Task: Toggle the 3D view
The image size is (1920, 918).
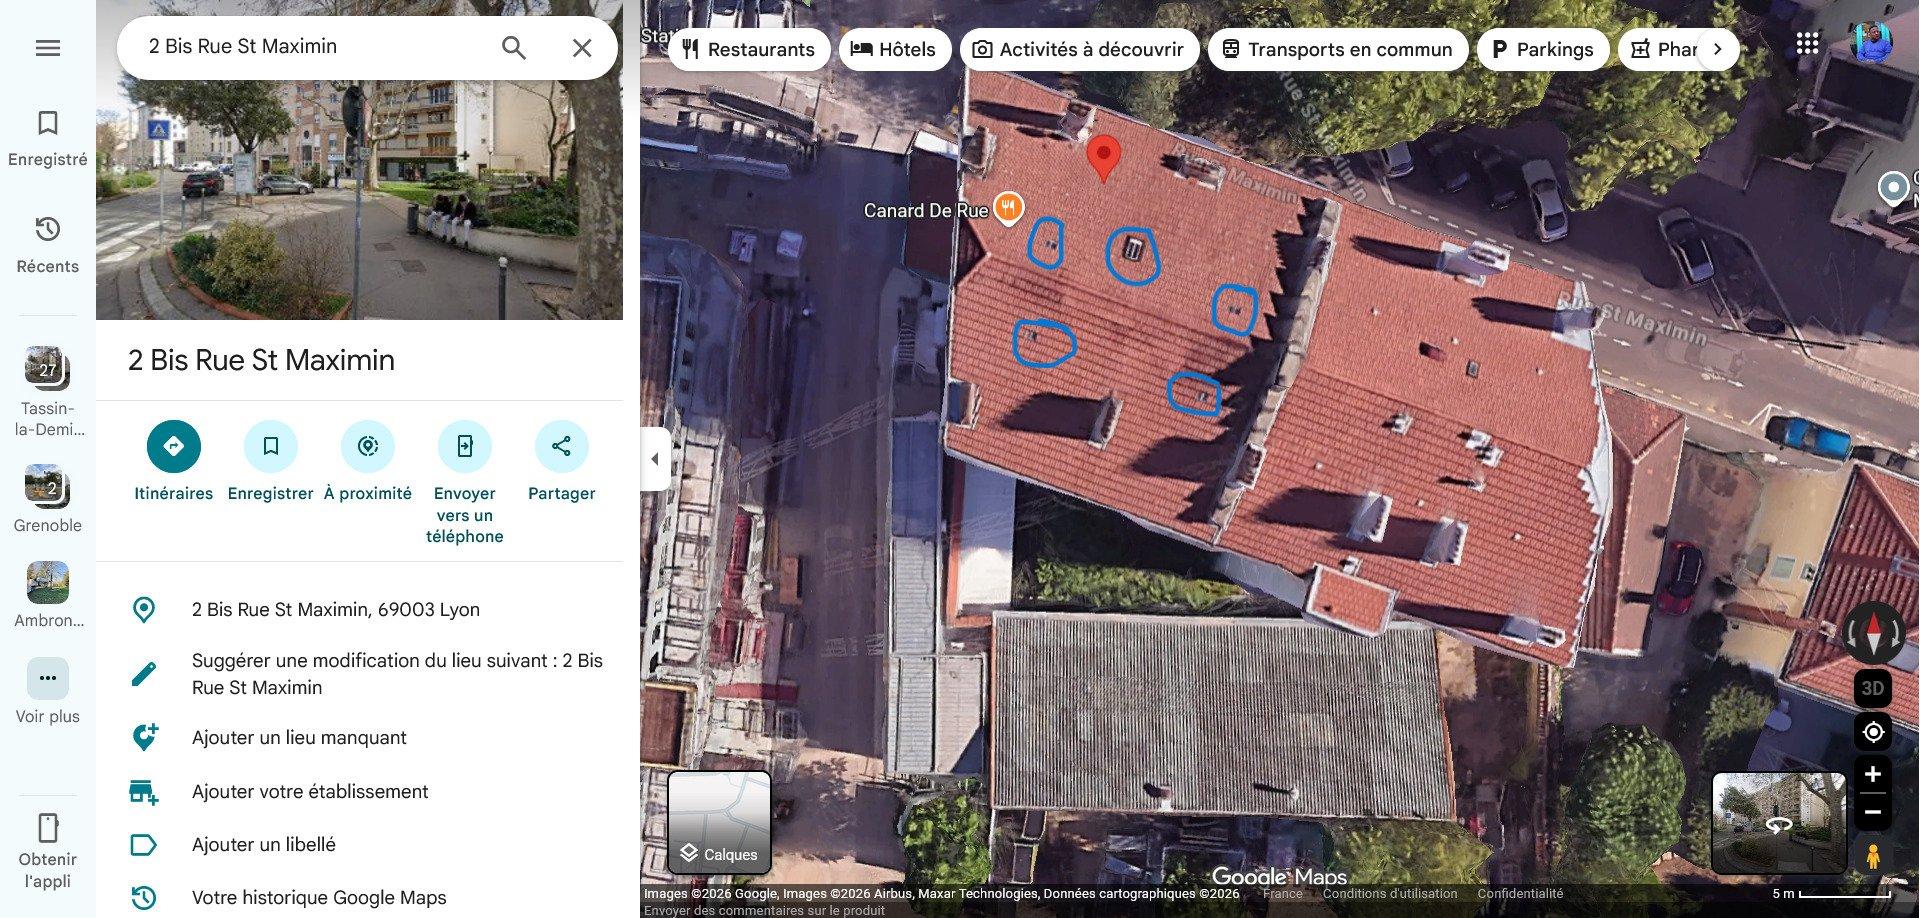Action: [x=1873, y=688]
